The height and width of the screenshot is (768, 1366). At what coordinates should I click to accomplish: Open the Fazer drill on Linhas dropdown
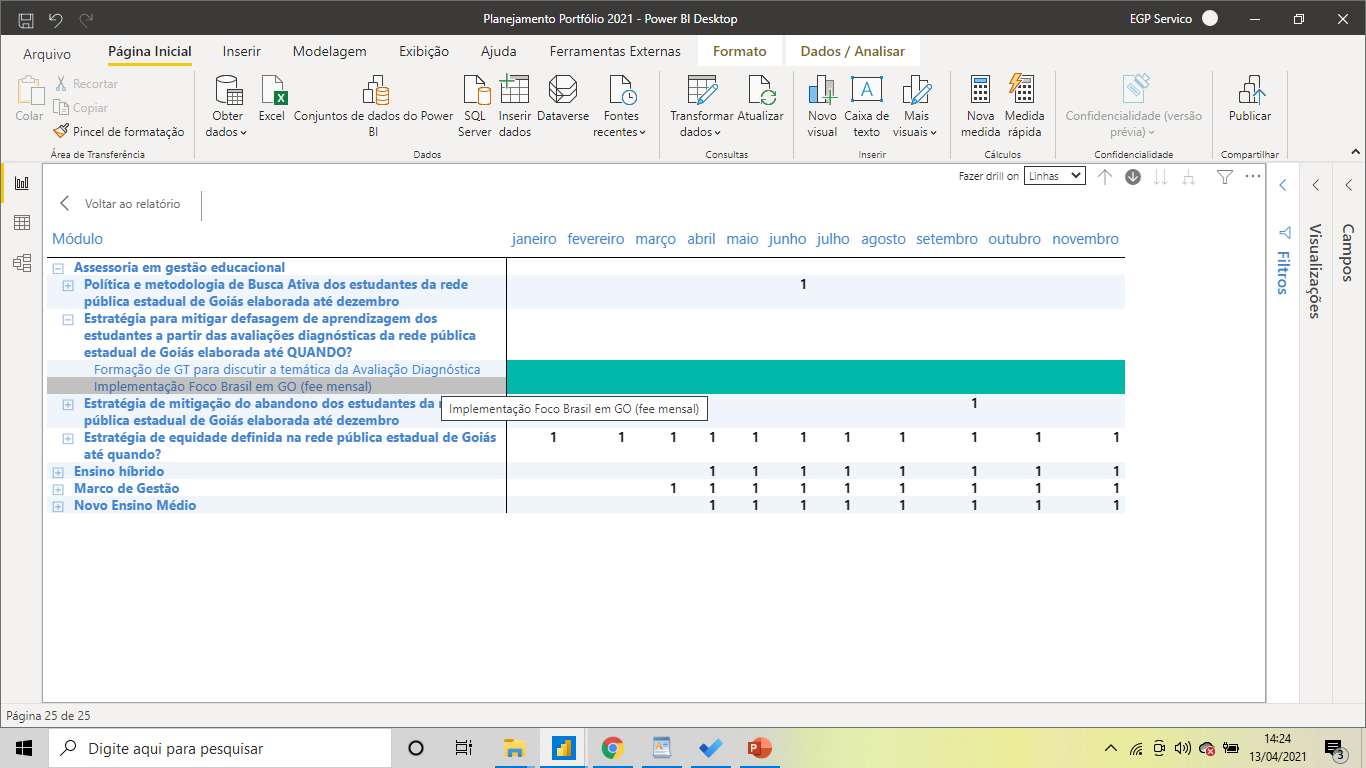(1055, 176)
